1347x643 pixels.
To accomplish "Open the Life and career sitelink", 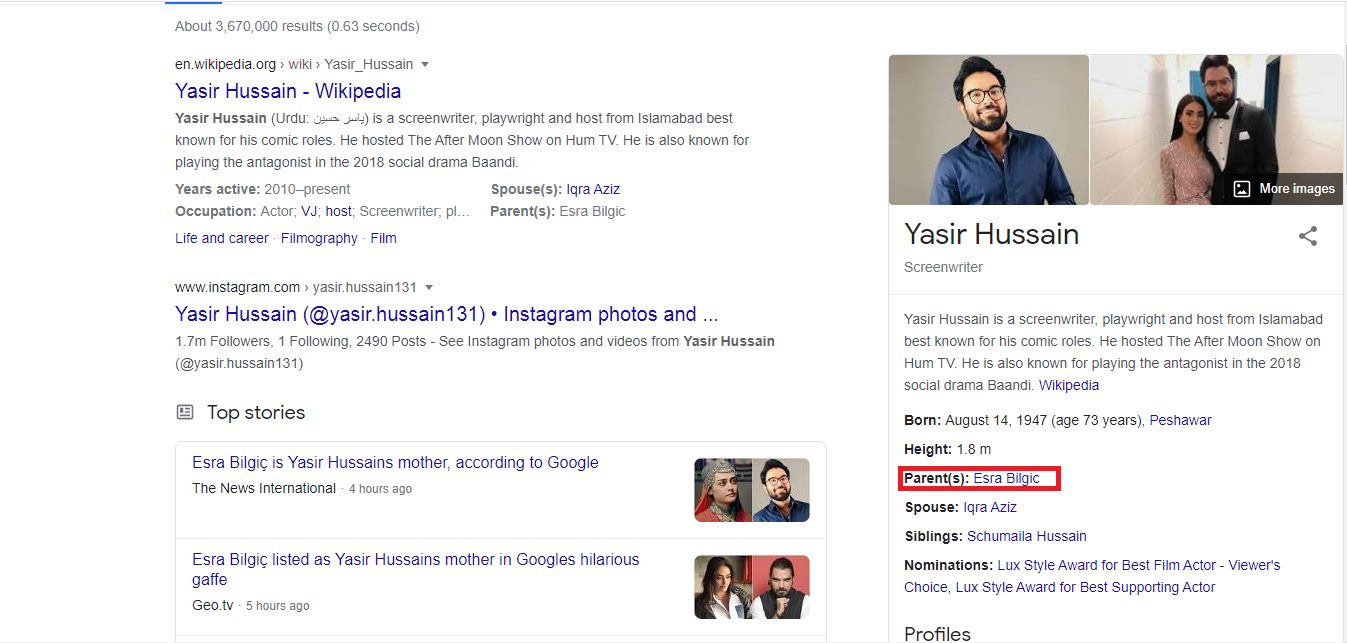I will click(x=222, y=238).
